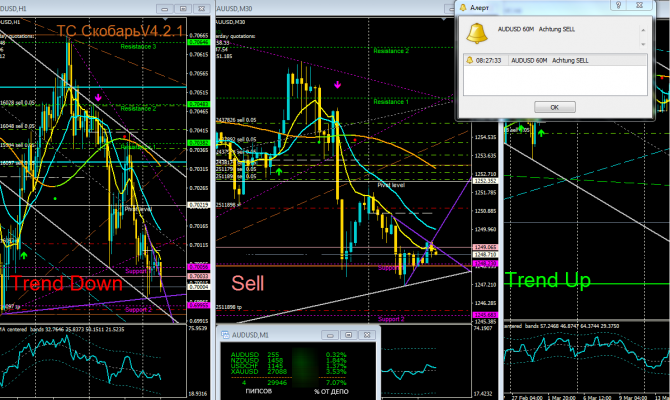Screen dimensions: 670x400
Task: Maximize the AUDUSD,M1 chart window
Action: (x=348, y=335)
